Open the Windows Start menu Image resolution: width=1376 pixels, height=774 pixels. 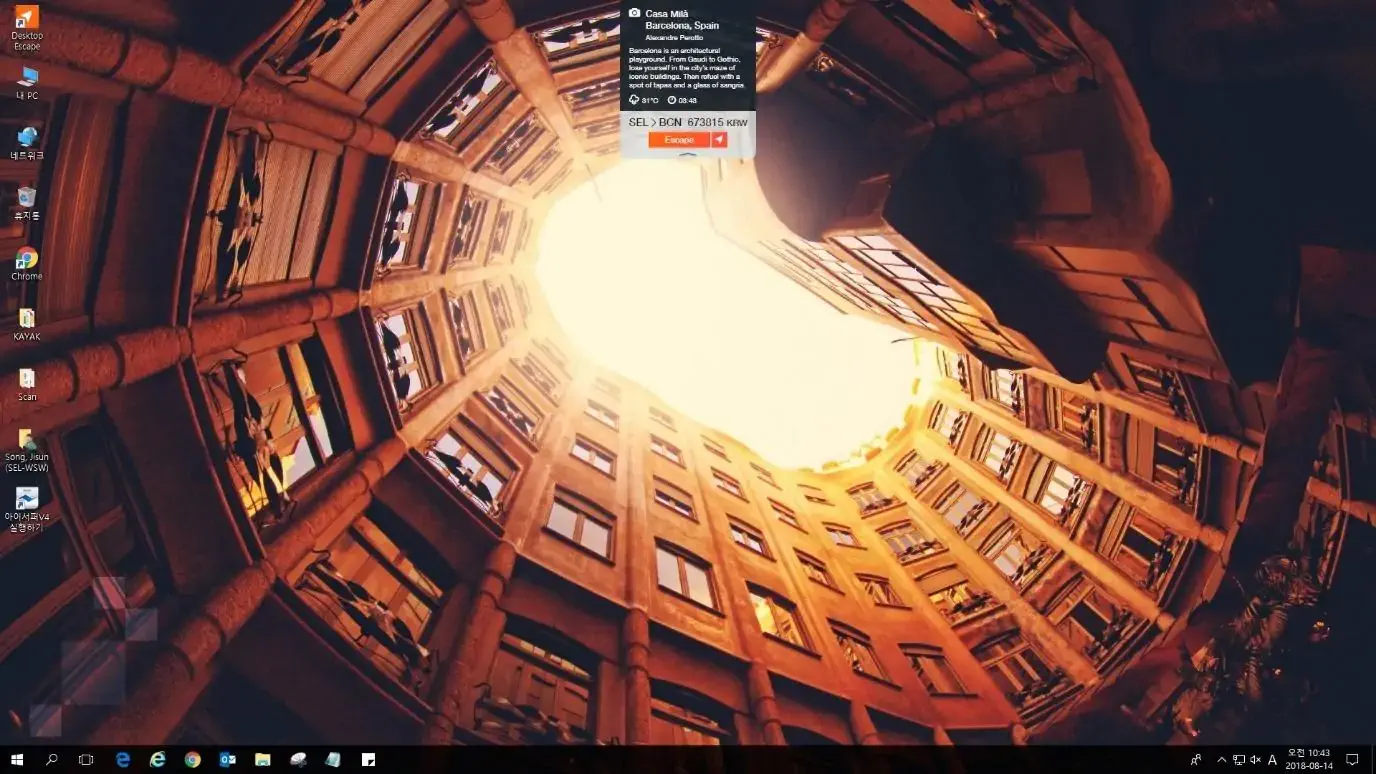(17, 760)
